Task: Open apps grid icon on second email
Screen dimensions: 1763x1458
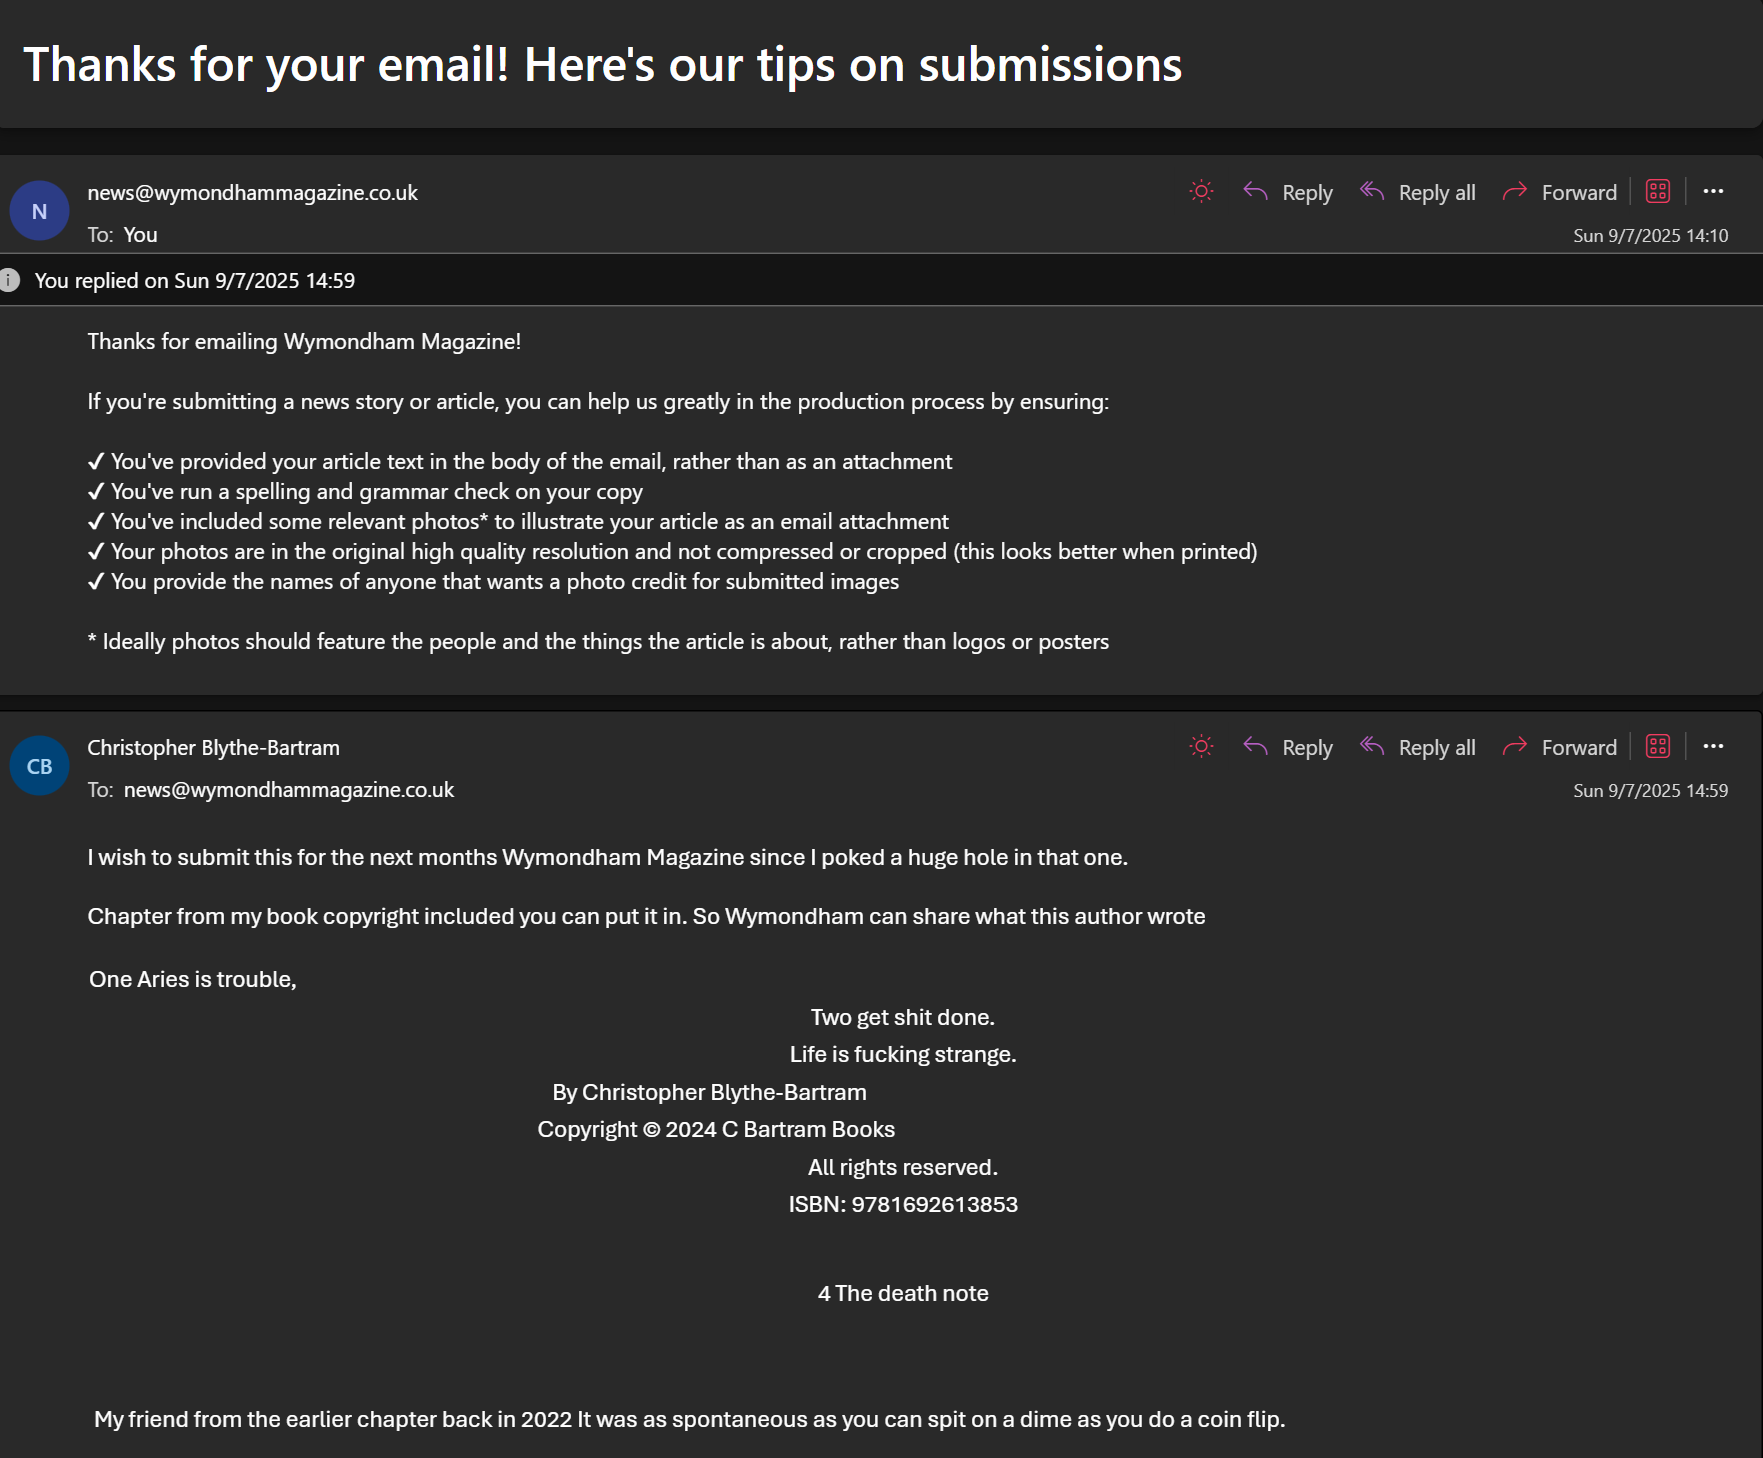Action: (x=1658, y=746)
